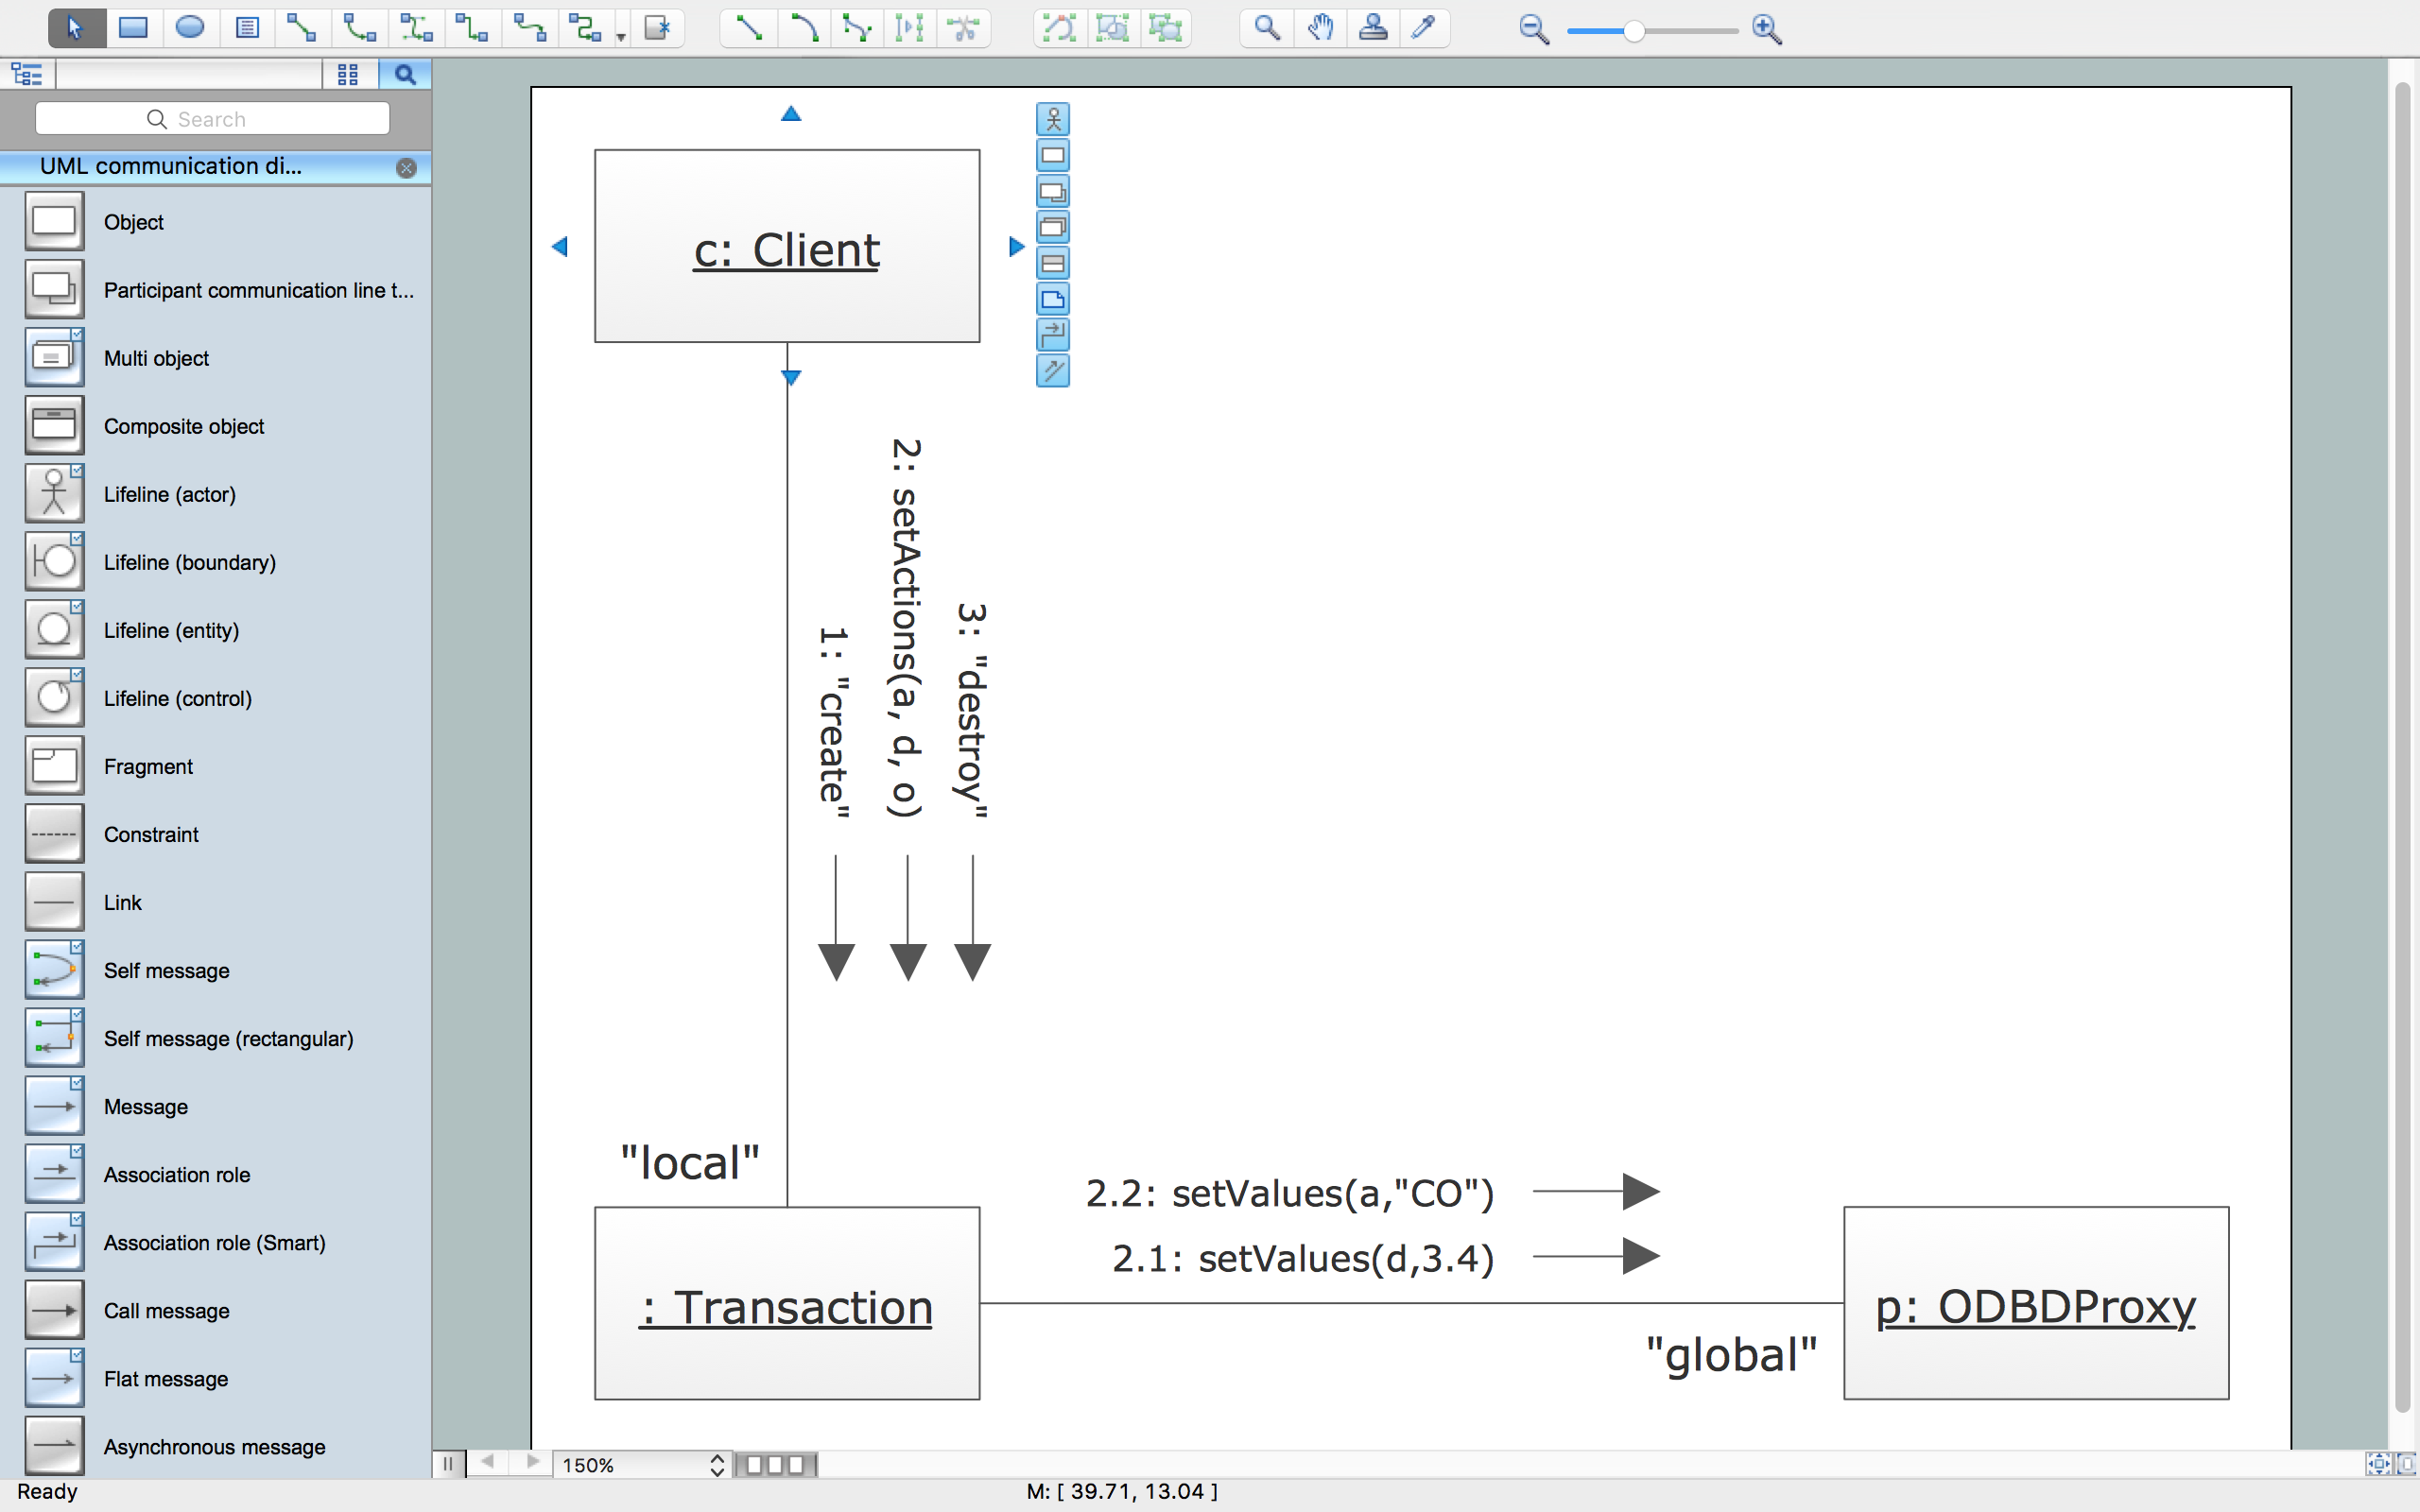Select the text box tool

pyautogui.click(x=247, y=28)
